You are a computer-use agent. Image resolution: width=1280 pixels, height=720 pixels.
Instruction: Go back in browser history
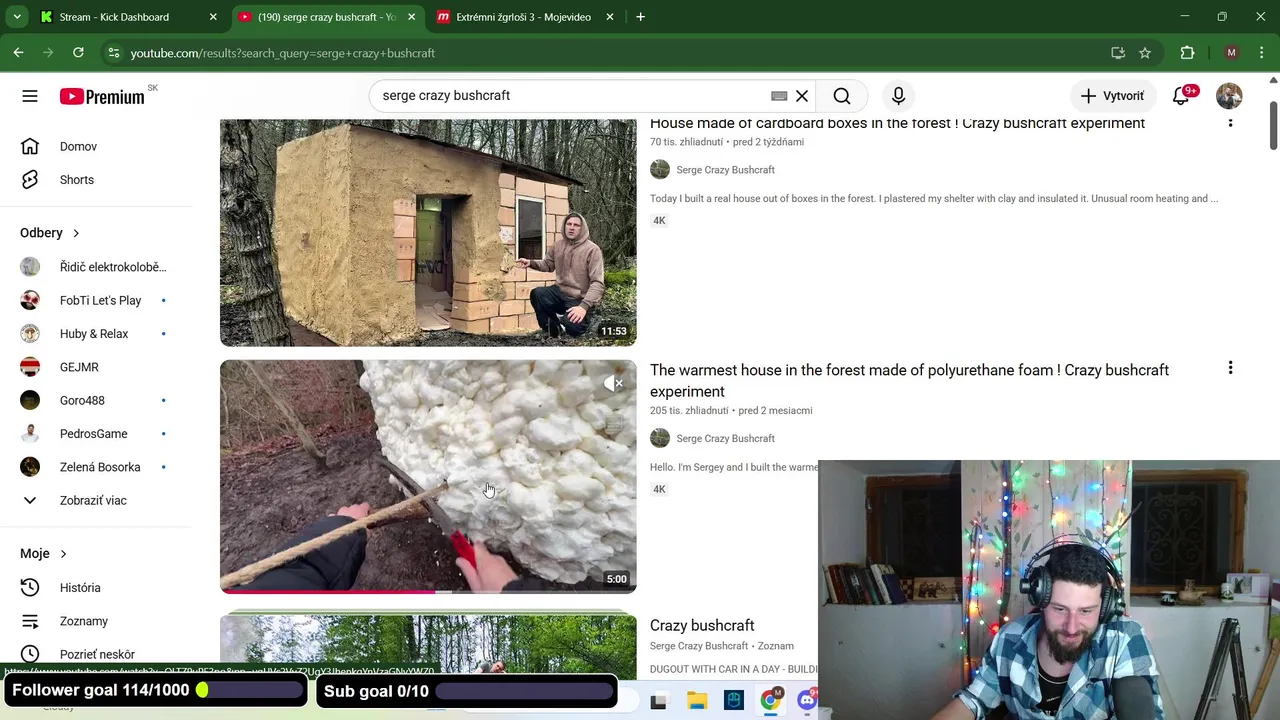click(x=18, y=53)
